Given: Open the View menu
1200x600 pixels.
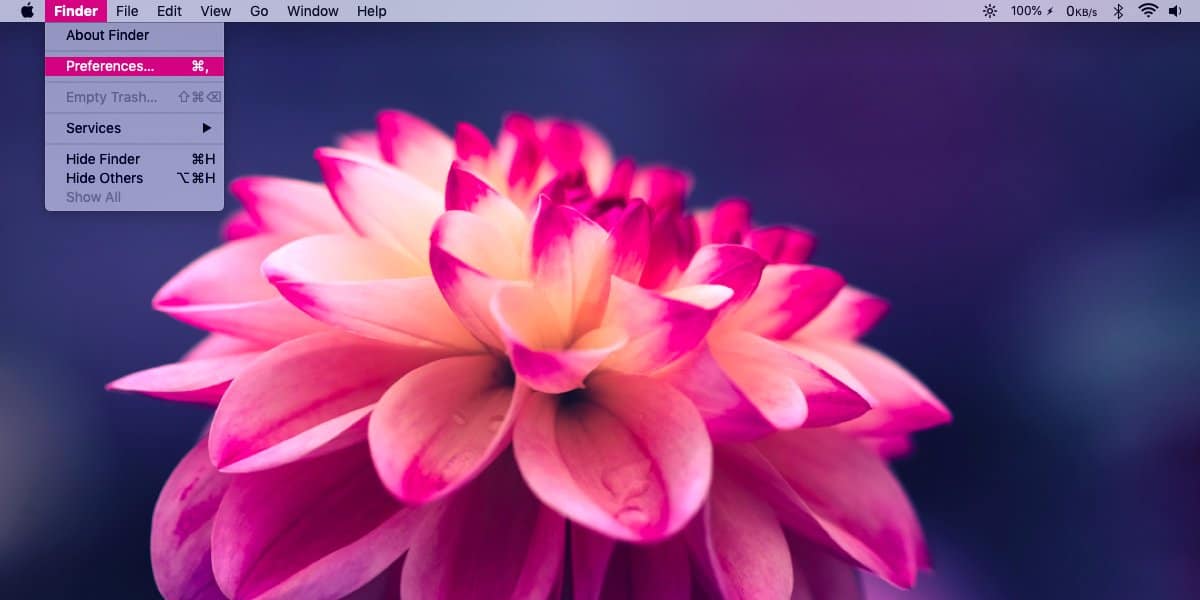Looking at the screenshot, I should tap(215, 11).
